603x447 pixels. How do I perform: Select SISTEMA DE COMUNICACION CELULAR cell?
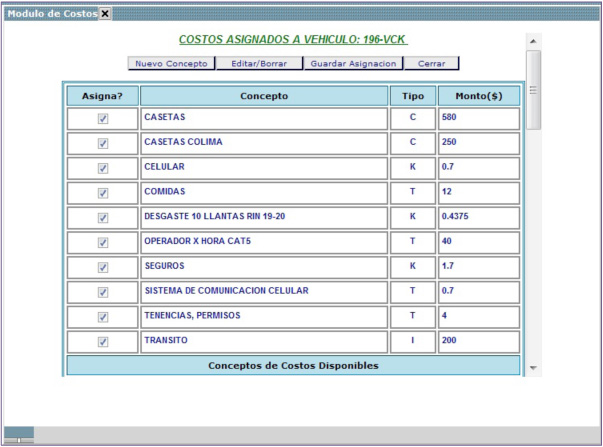(264, 292)
